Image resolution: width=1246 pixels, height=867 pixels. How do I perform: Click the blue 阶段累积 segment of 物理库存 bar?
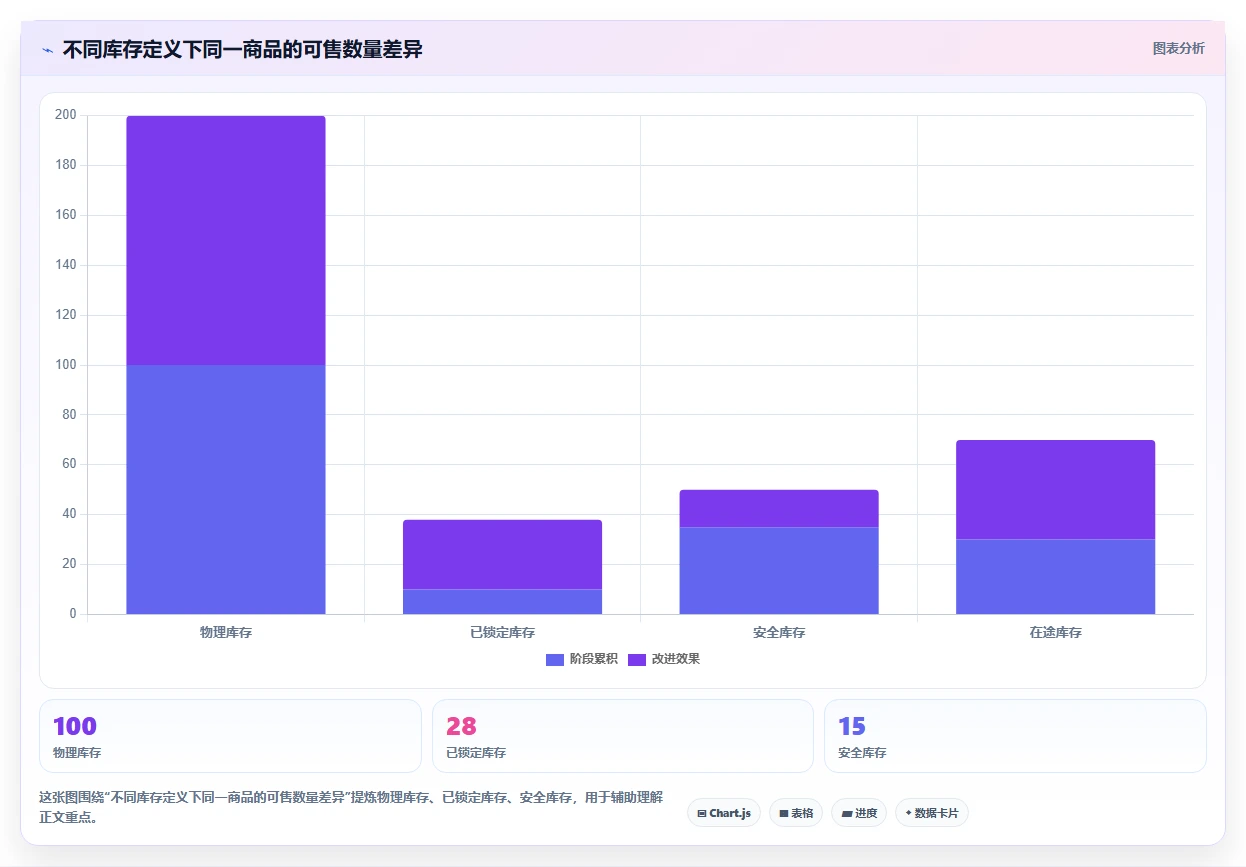coord(226,489)
